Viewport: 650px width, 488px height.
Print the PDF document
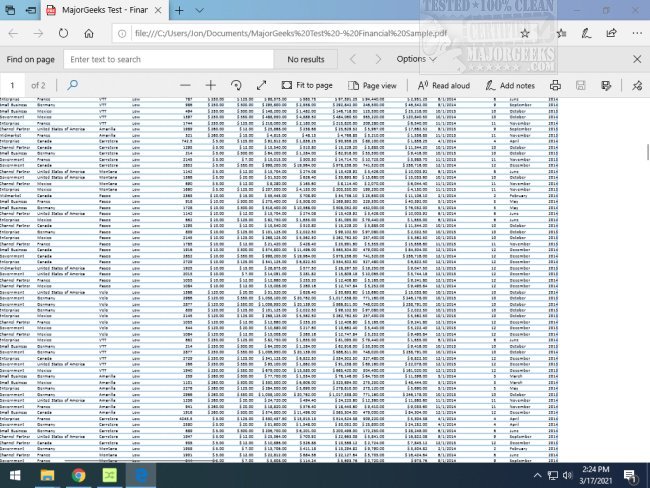(555, 85)
